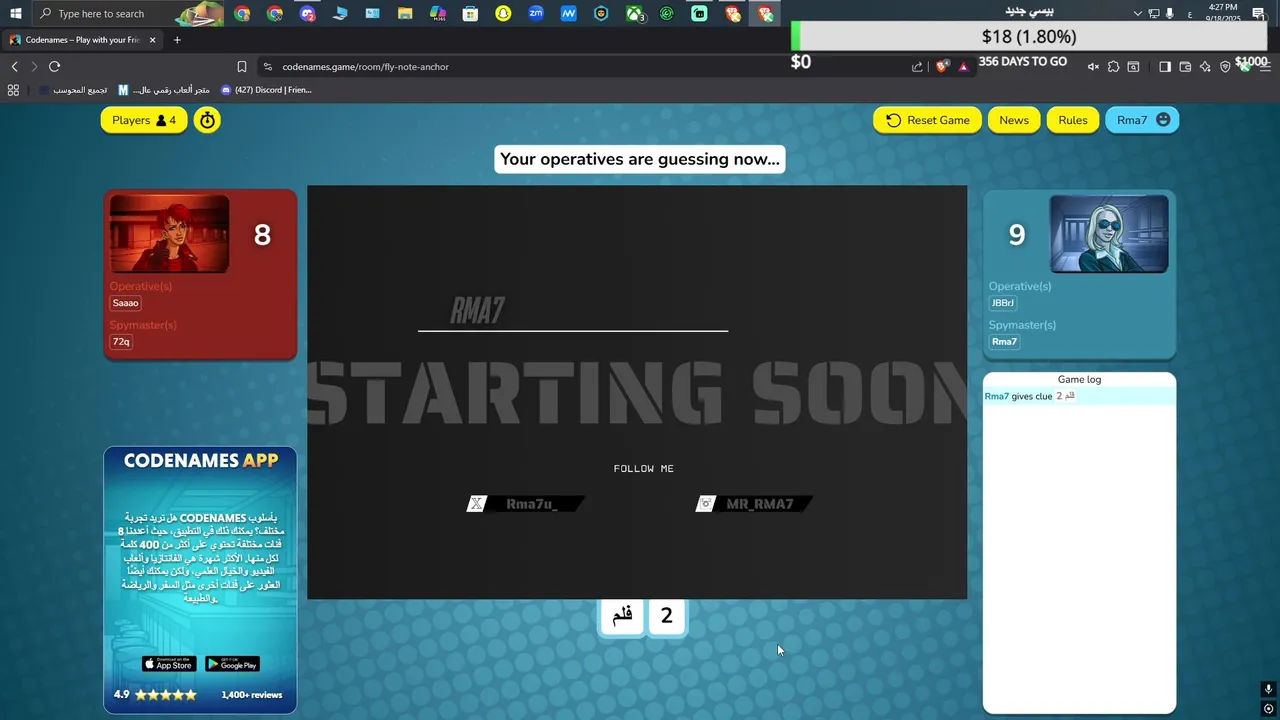Open the تجميع المحوسب bookmark

click(74, 90)
